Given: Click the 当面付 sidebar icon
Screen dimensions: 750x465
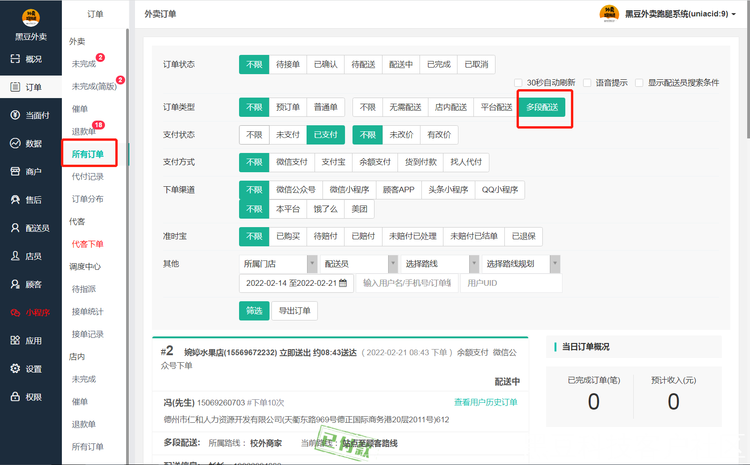Looking at the screenshot, I should [15, 115].
